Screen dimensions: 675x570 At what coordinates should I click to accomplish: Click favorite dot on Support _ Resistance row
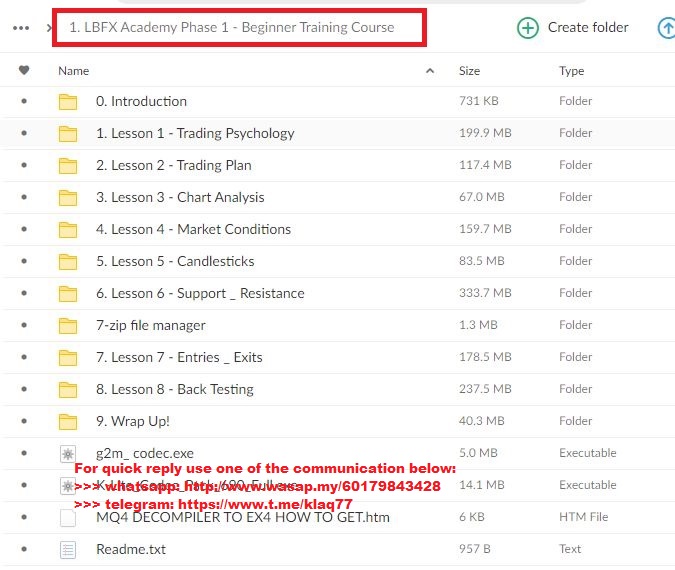(x=24, y=293)
